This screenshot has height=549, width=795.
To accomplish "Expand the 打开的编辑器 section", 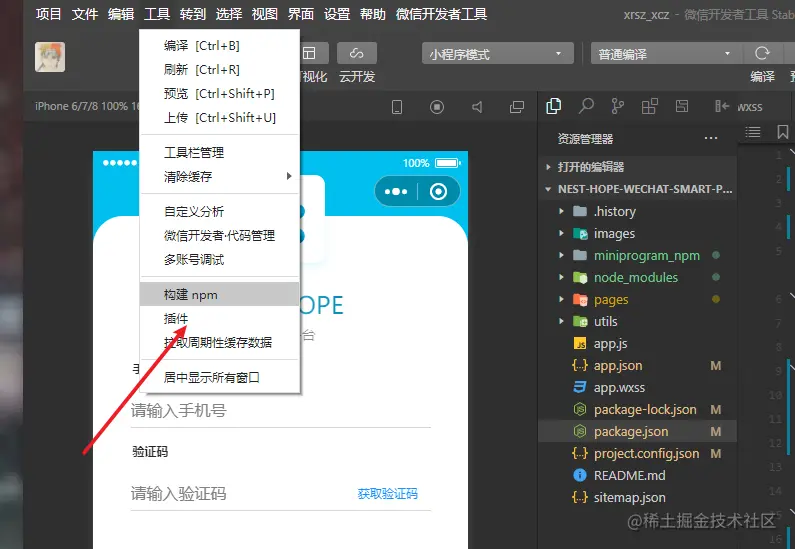I will coord(637,167).
